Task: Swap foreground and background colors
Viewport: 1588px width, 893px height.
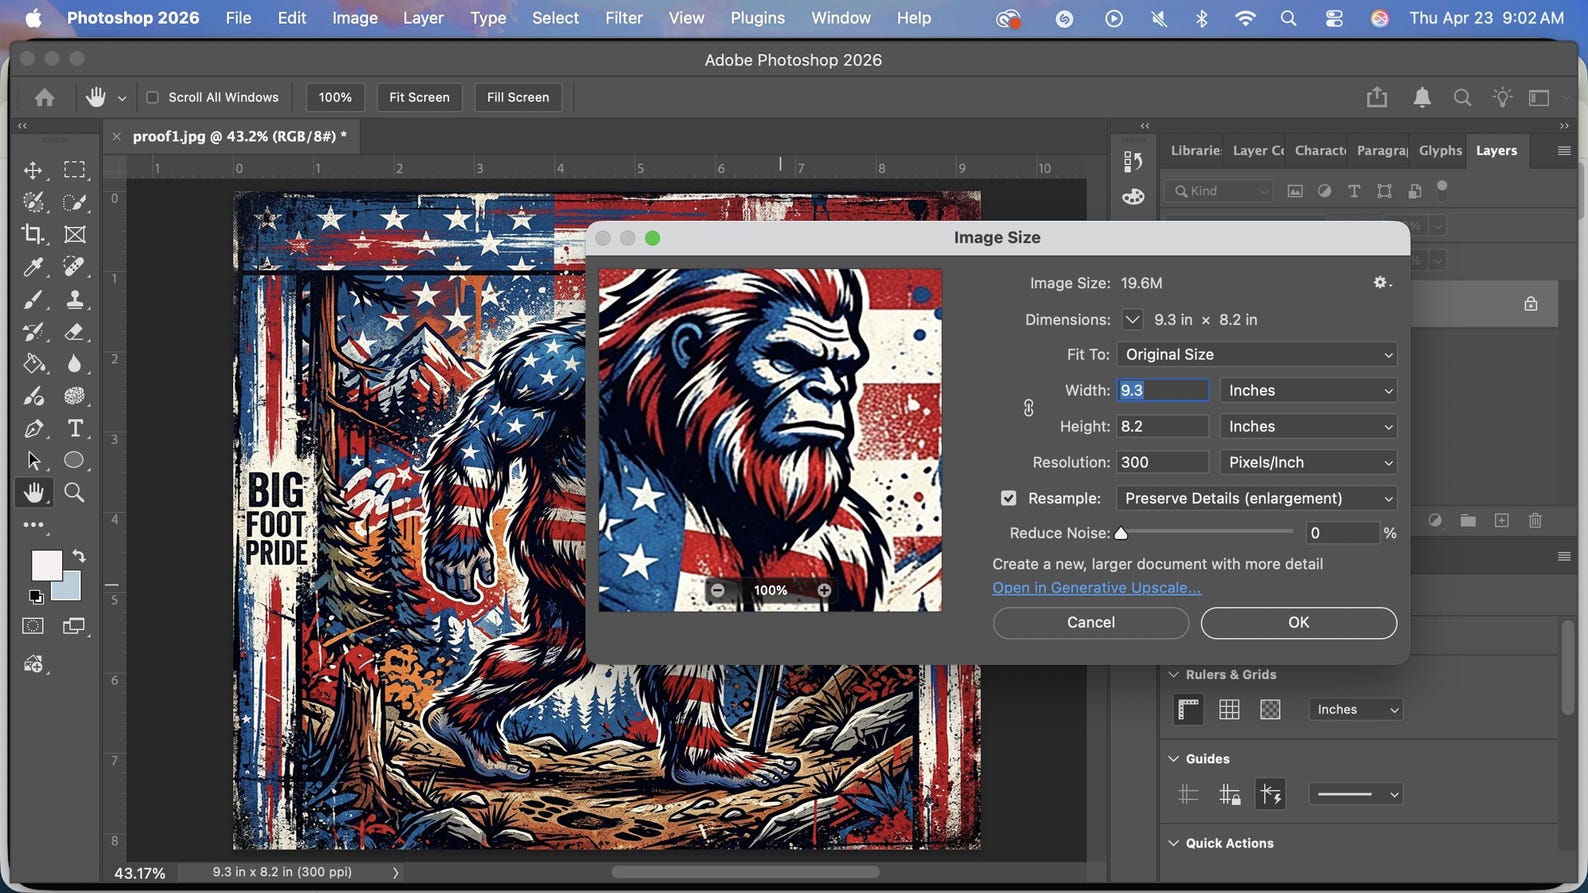Action: tap(79, 555)
